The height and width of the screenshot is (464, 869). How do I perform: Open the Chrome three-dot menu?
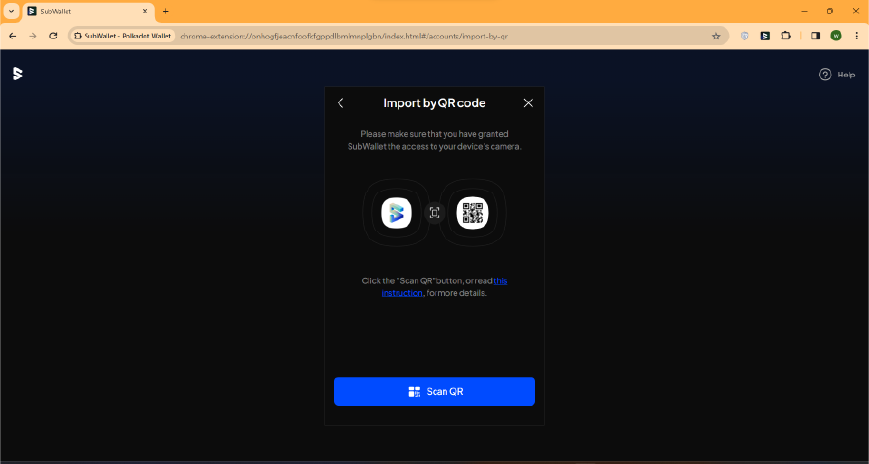click(856, 35)
